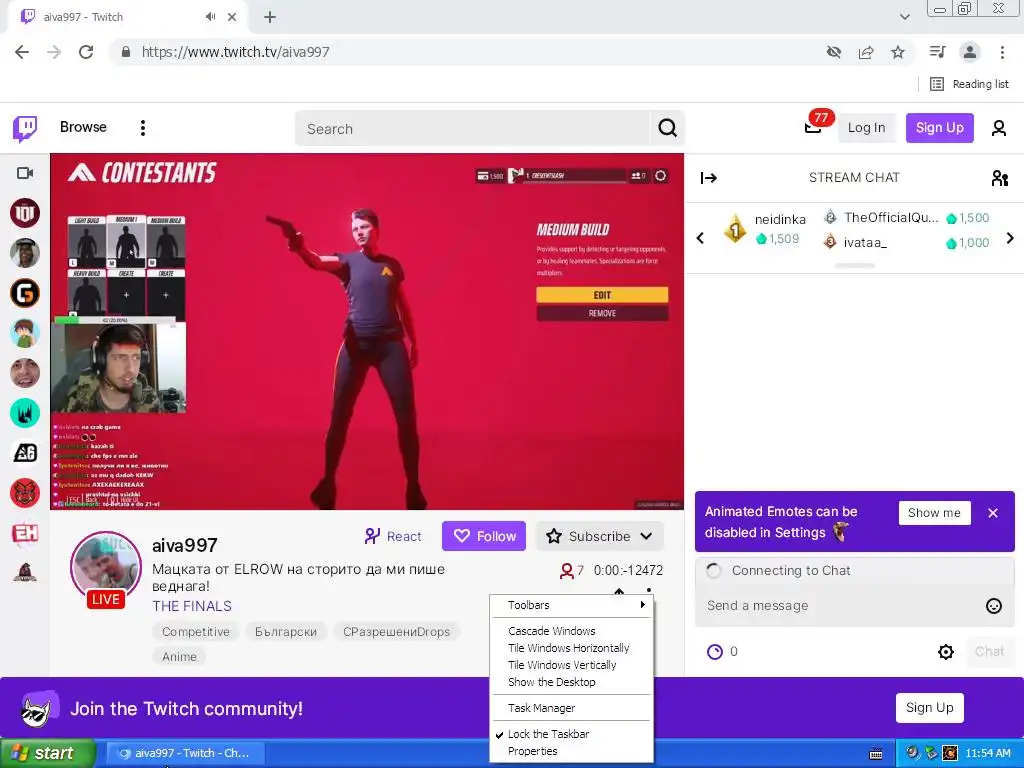Open the Windows start button
The width and height of the screenshot is (1024, 768).
47,753
